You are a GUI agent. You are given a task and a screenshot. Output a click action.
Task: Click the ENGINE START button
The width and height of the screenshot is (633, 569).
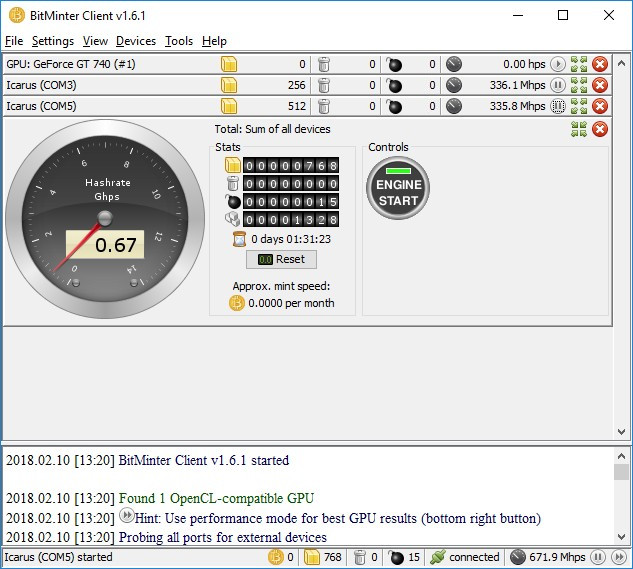398,188
